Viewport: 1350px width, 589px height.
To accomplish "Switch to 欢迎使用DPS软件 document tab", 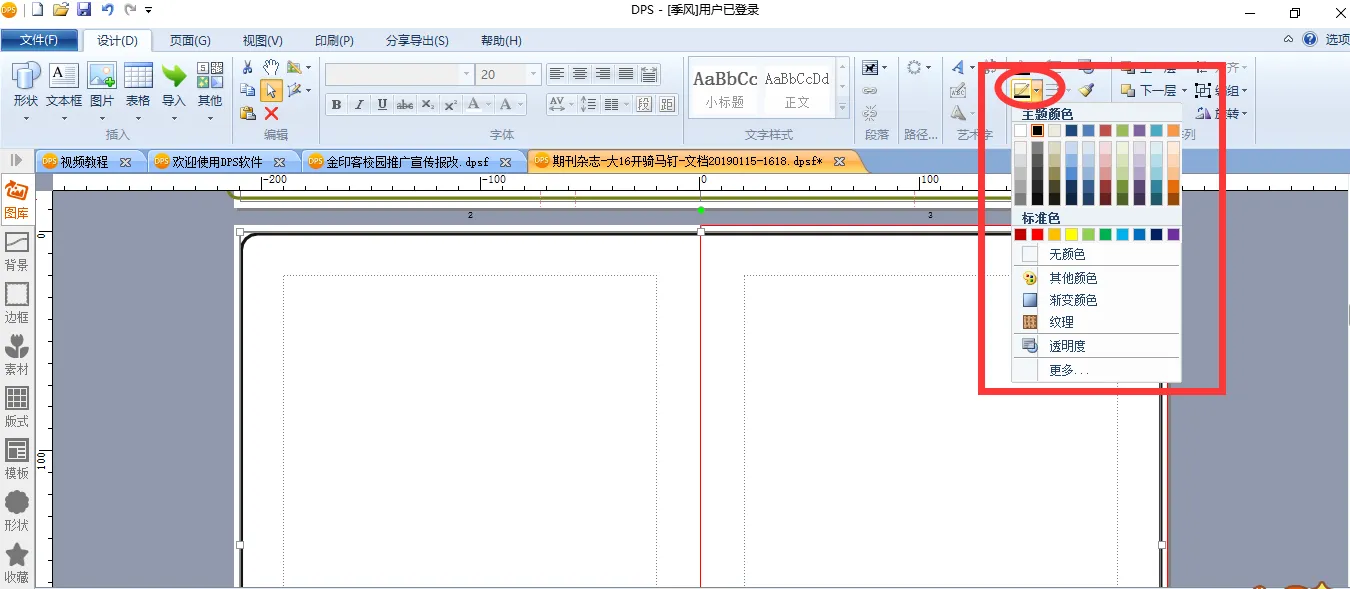I will click(x=216, y=162).
